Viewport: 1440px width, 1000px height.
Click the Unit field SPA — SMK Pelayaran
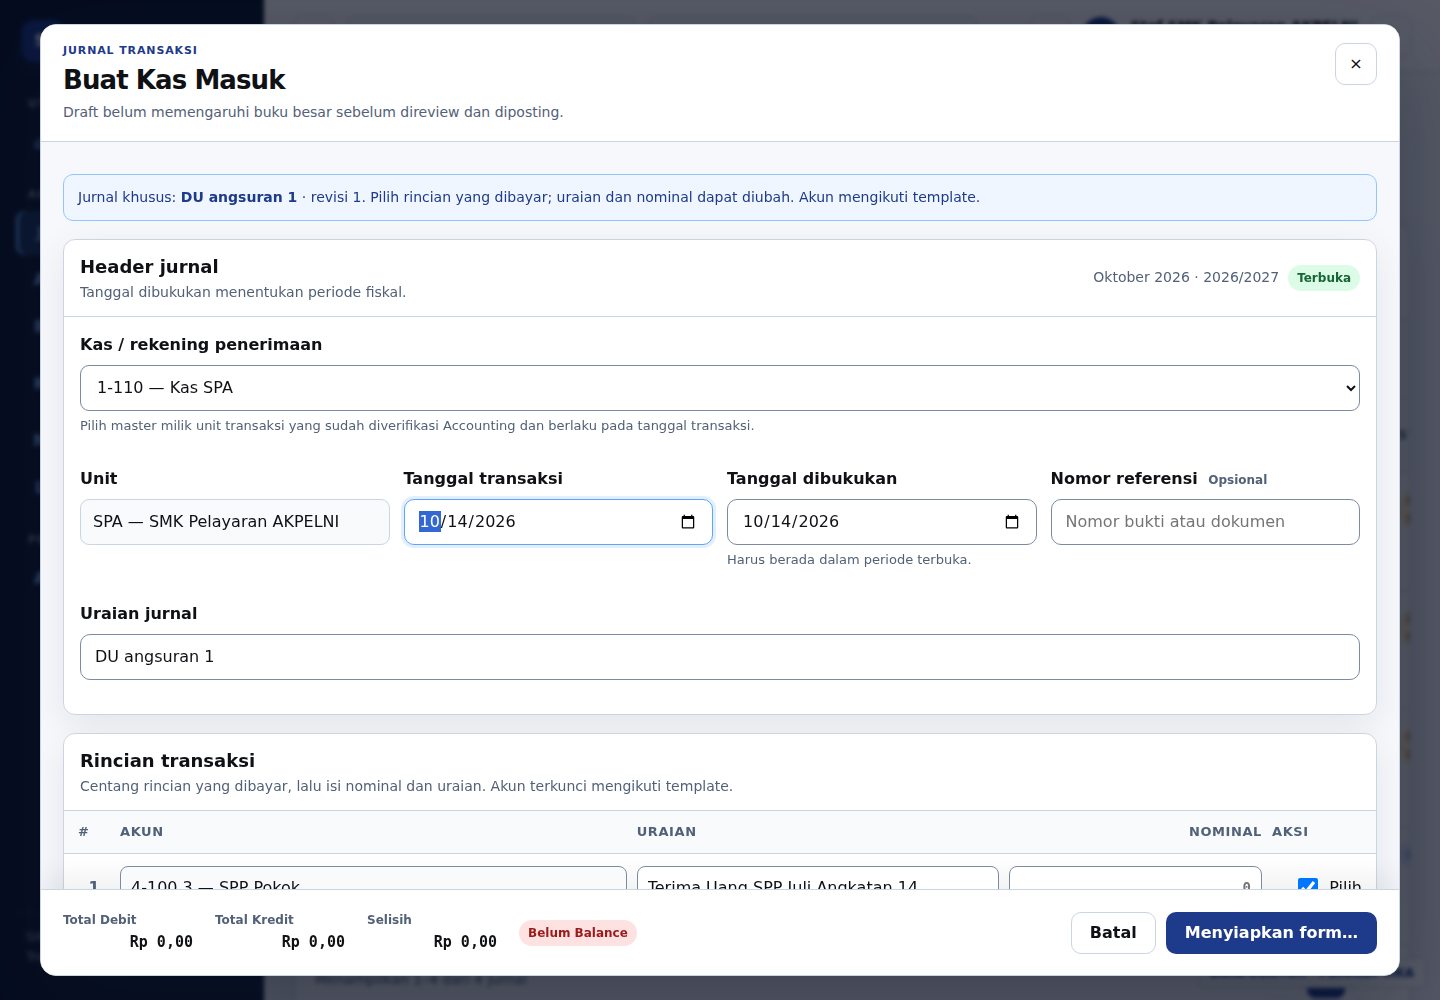235,522
